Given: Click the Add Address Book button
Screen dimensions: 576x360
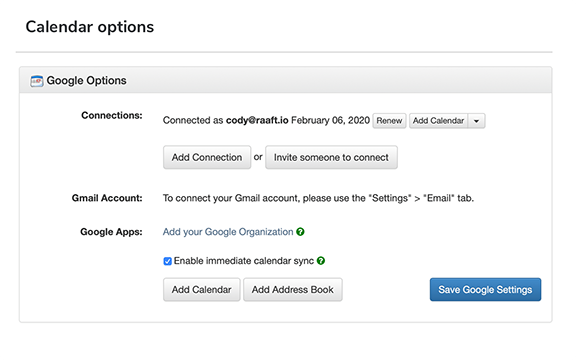Looking at the screenshot, I should point(293,289).
